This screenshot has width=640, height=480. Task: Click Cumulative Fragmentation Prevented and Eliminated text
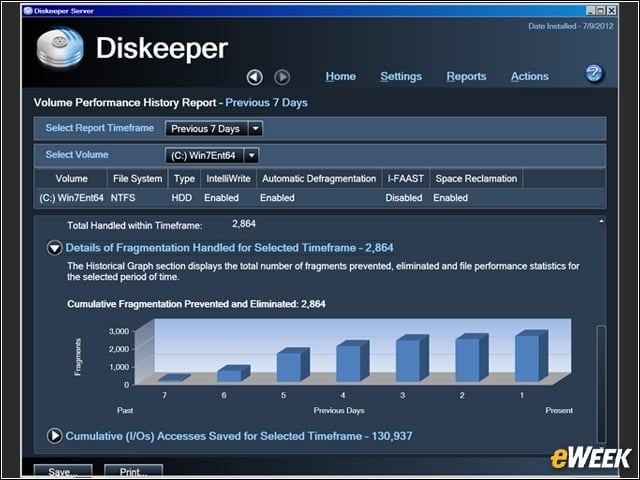pyautogui.click(x=196, y=304)
